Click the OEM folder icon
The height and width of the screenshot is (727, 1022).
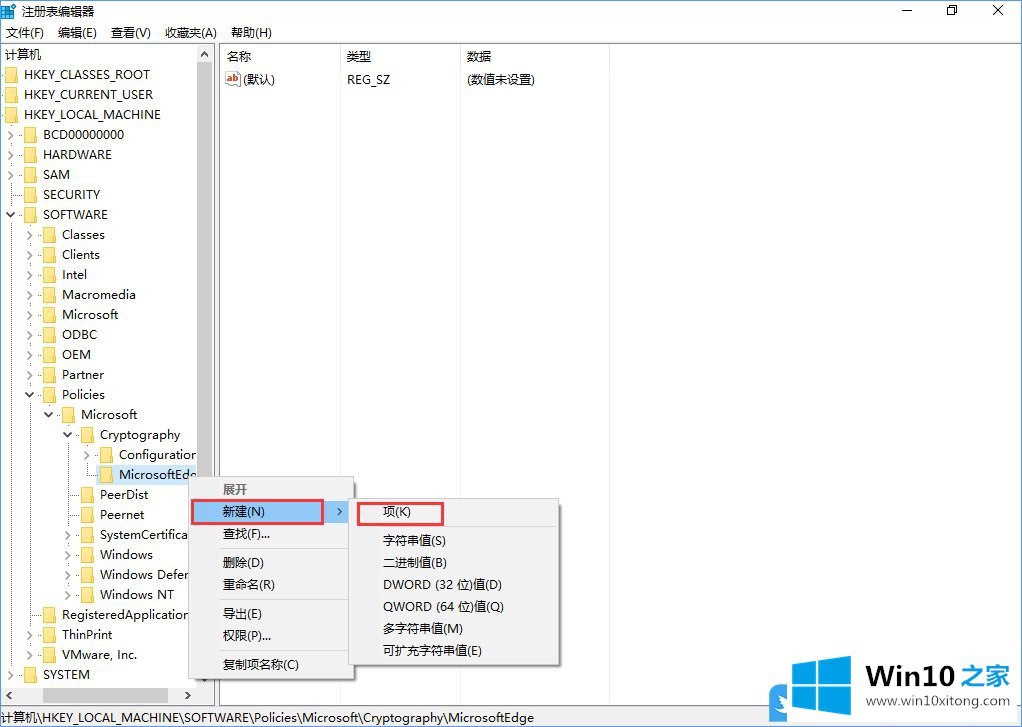[x=49, y=355]
